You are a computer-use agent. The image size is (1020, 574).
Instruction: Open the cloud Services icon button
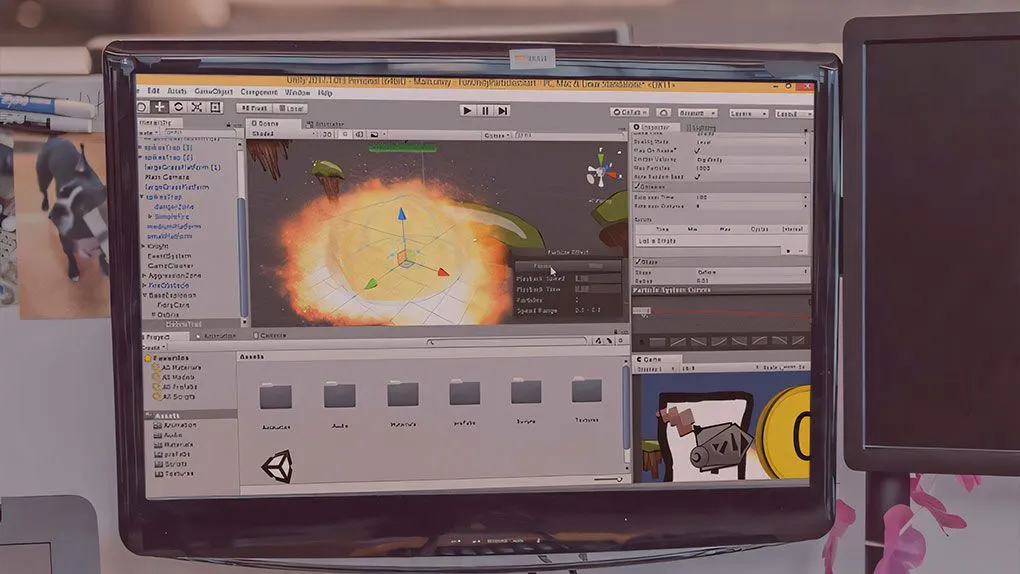(x=663, y=113)
